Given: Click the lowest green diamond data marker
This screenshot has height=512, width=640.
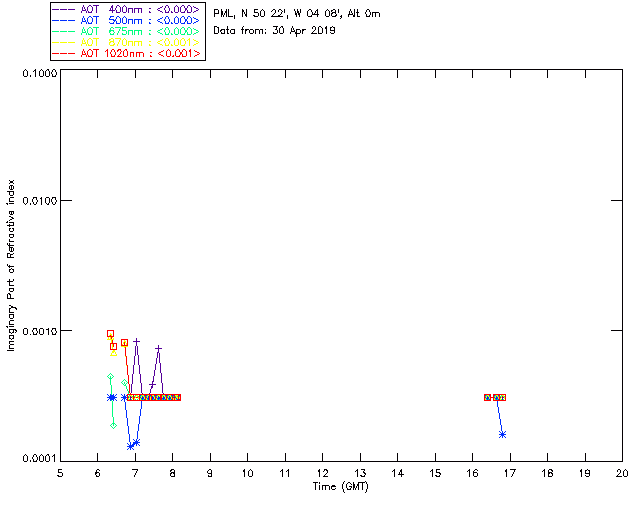Looking at the screenshot, I should coord(113,425).
